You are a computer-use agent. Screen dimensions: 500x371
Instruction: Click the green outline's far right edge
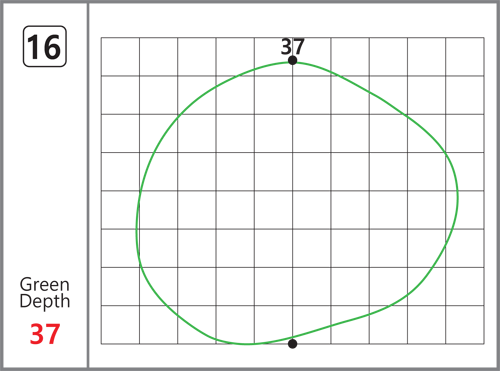pyautogui.click(x=458, y=197)
